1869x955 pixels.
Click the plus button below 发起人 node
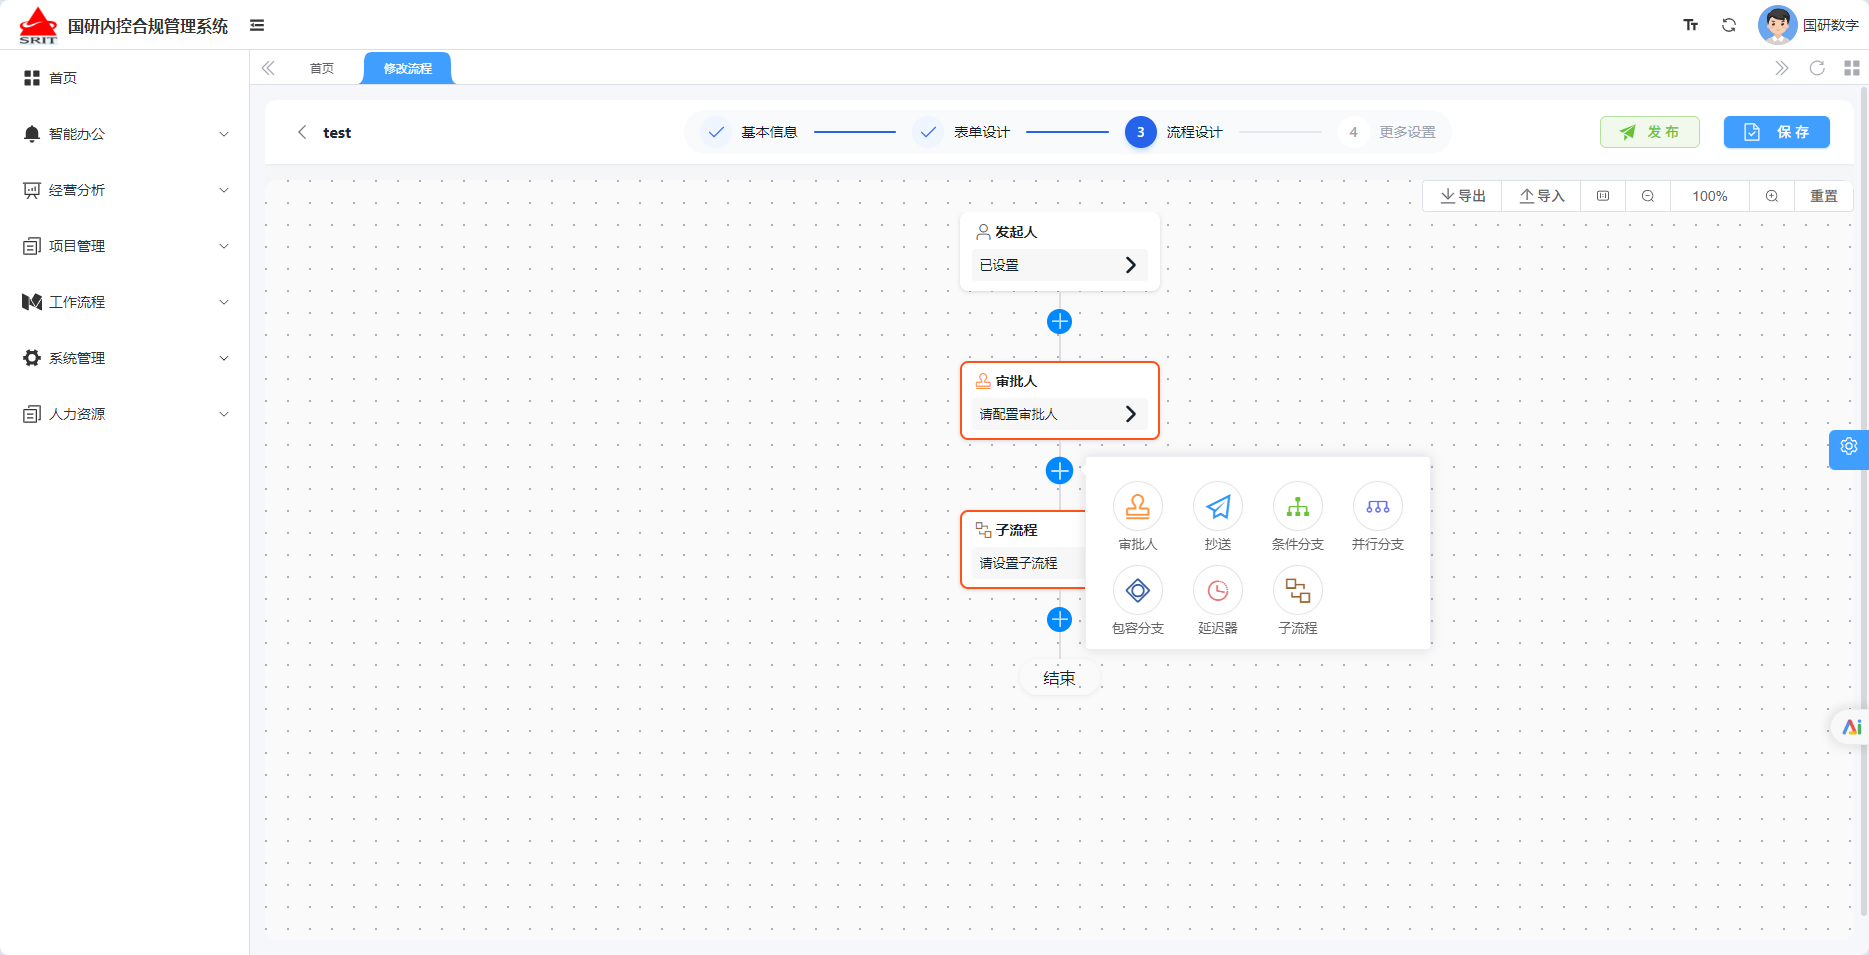[x=1059, y=321]
